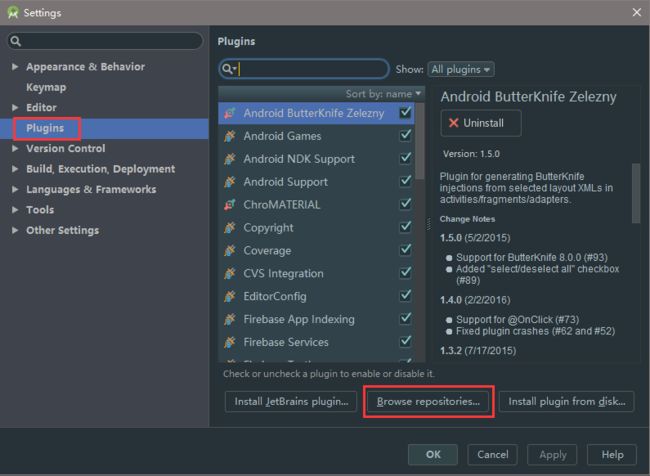This screenshot has width=650, height=476.
Task: Toggle the EditorConfig plugin checkbox
Action: (405, 295)
